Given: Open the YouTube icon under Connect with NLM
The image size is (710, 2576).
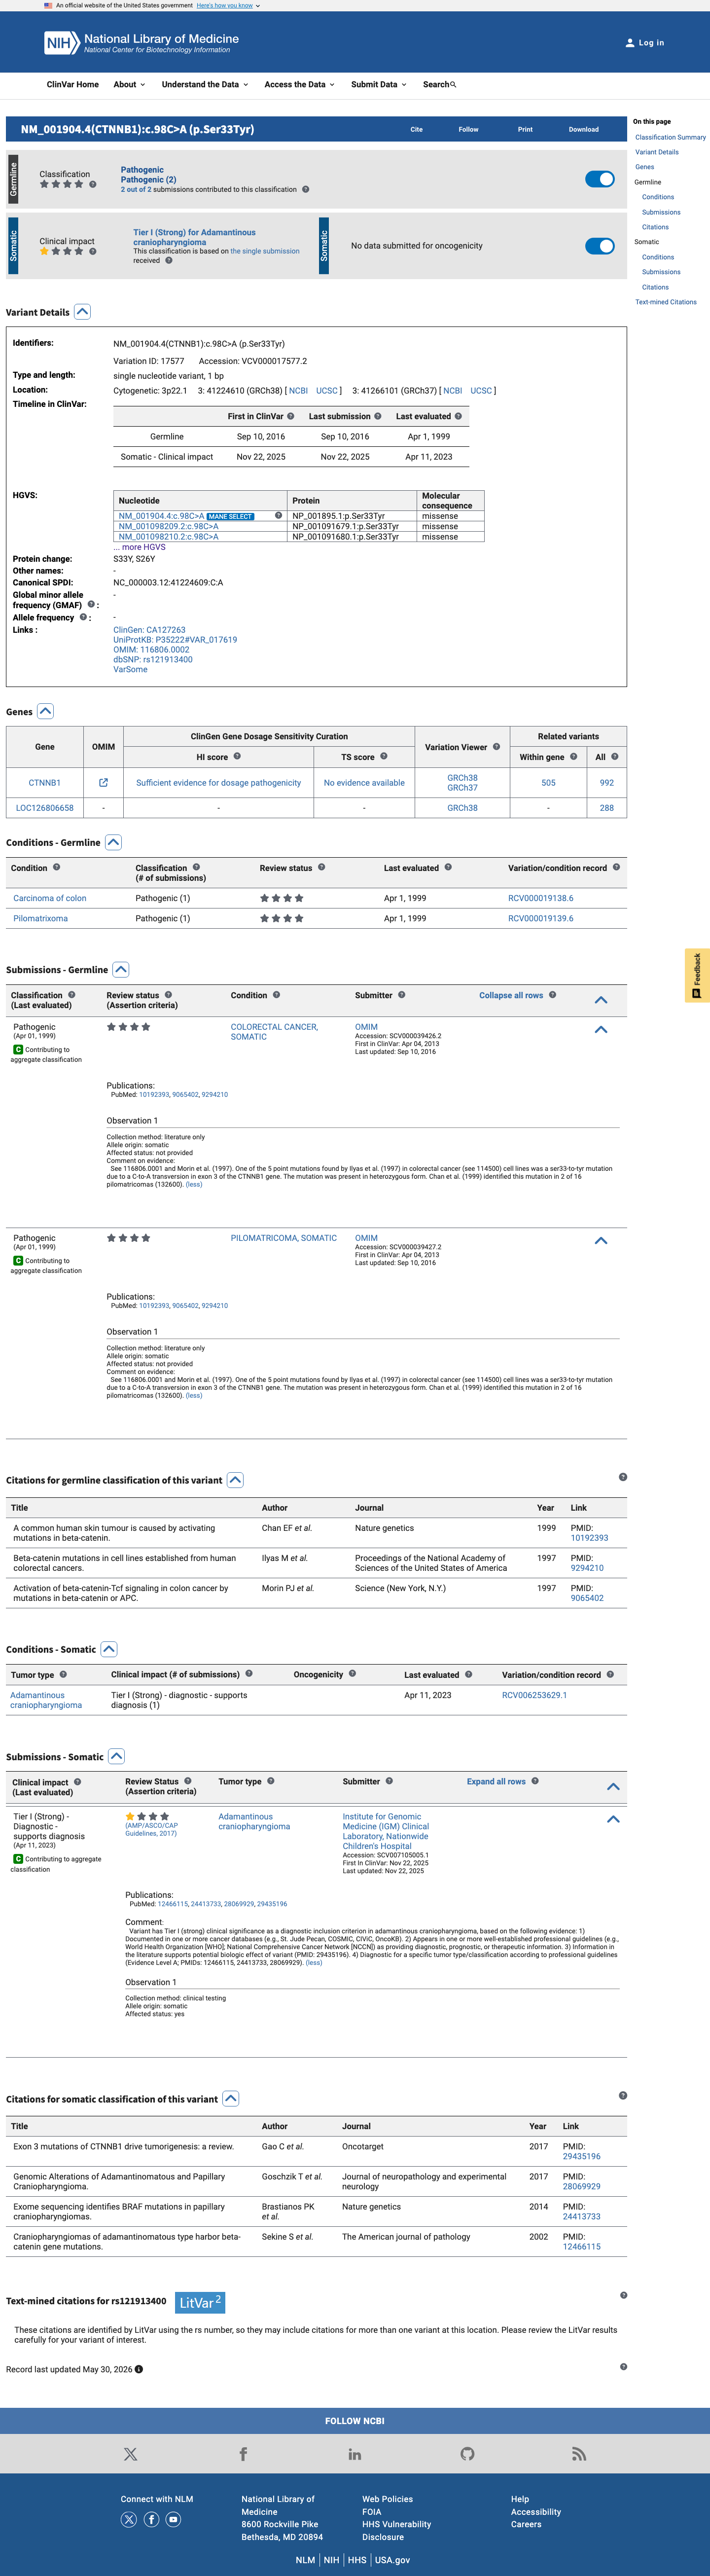Looking at the screenshot, I should click(x=173, y=2519).
